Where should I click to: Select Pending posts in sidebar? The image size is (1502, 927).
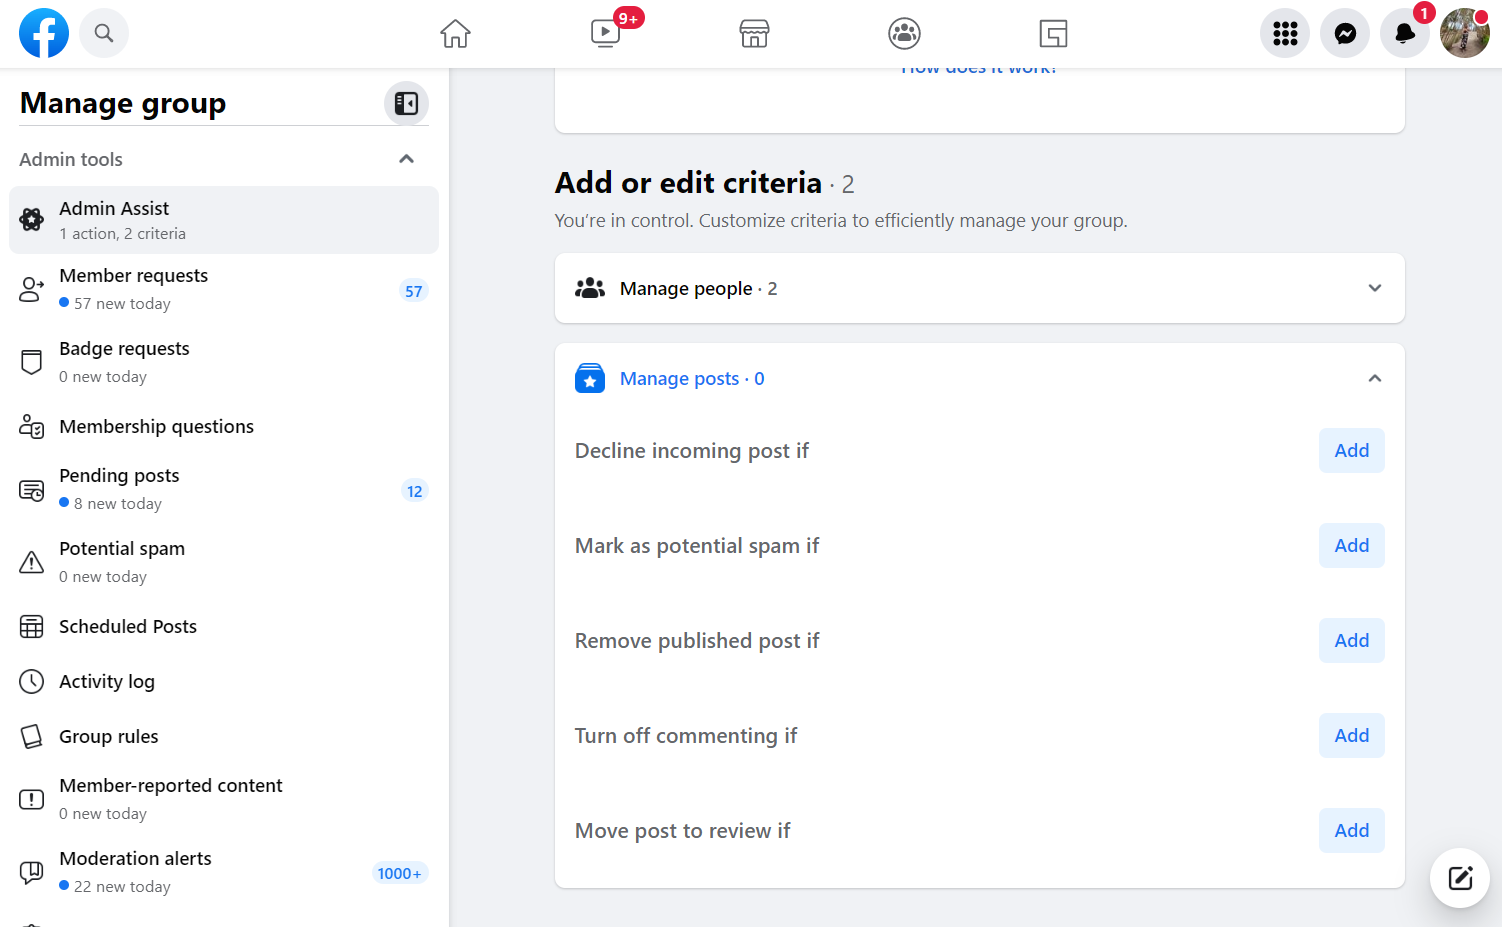[x=119, y=488]
